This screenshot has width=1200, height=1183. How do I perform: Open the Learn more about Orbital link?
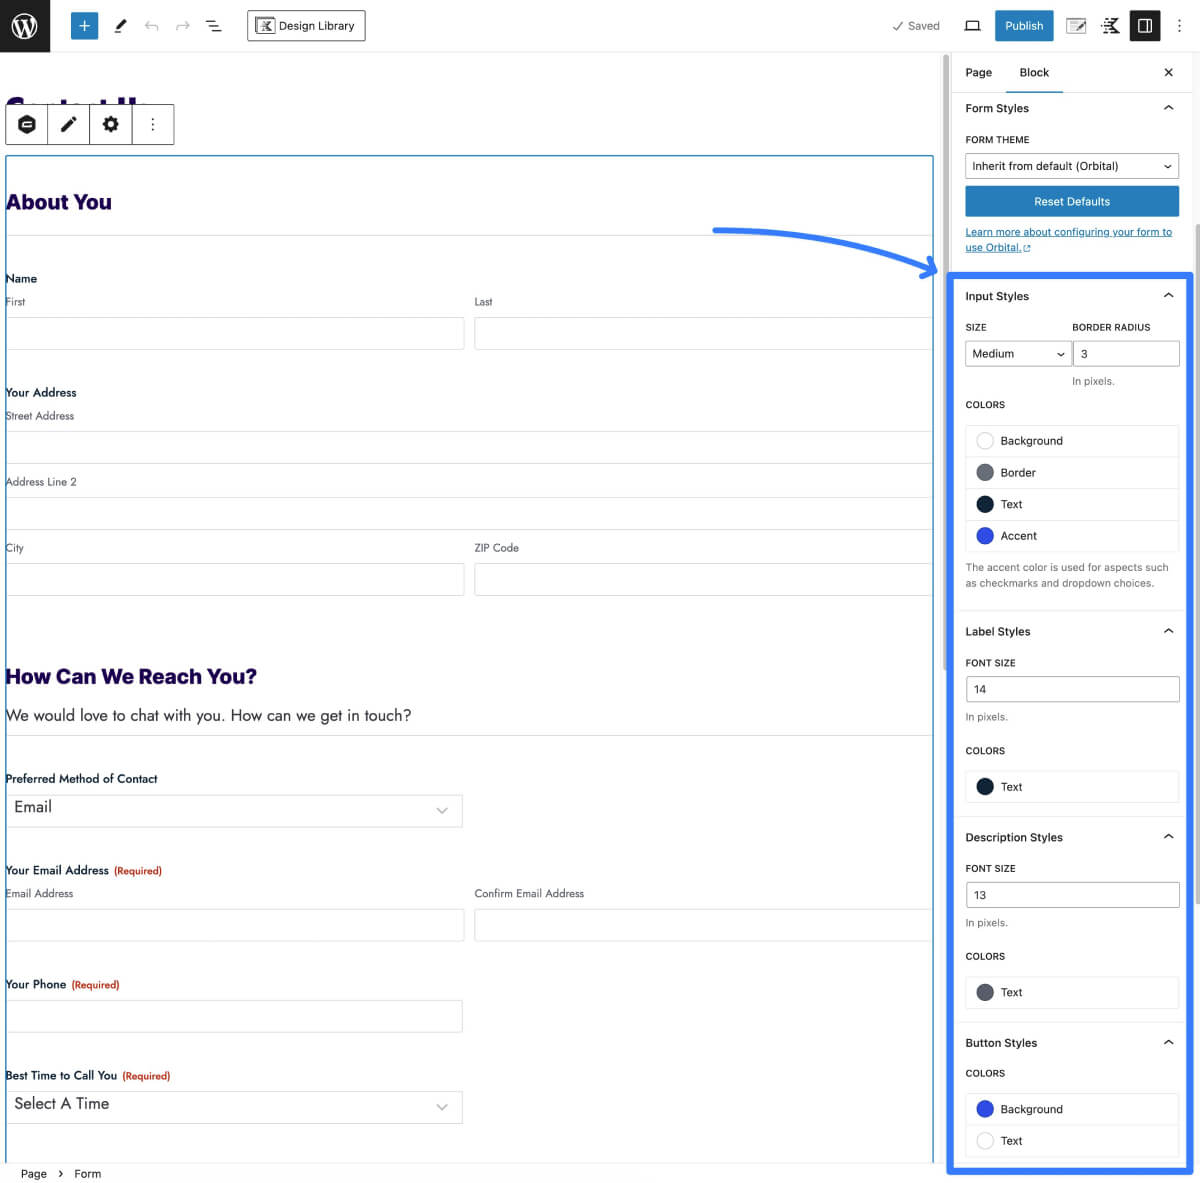(x=1068, y=239)
